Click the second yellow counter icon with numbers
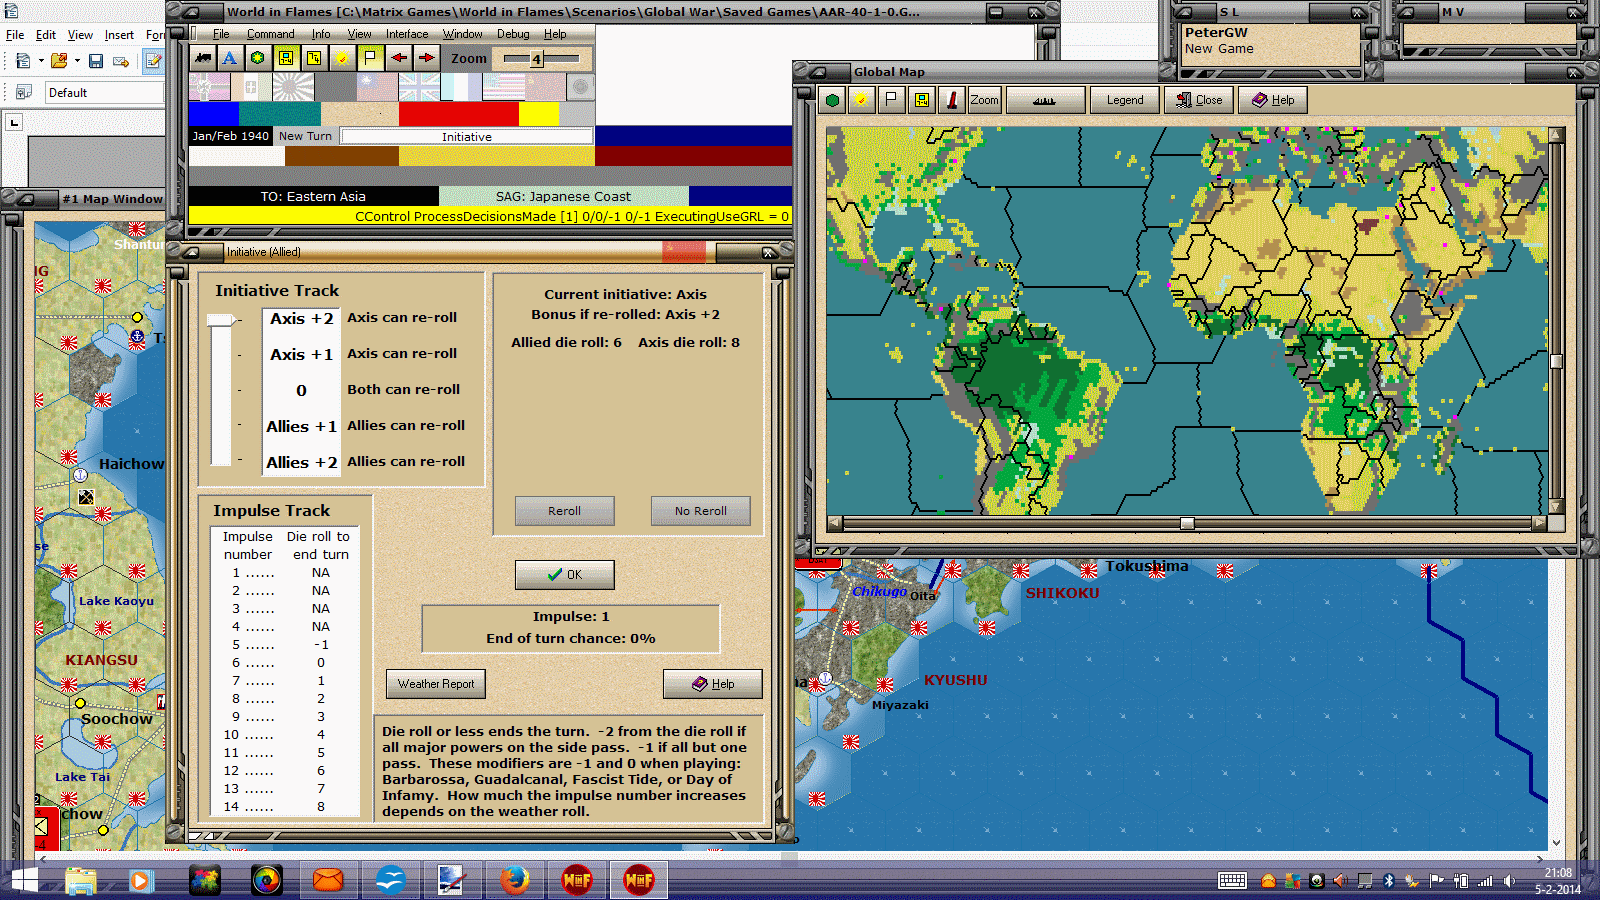The height and width of the screenshot is (900, 1600). [x=314, y=58]
